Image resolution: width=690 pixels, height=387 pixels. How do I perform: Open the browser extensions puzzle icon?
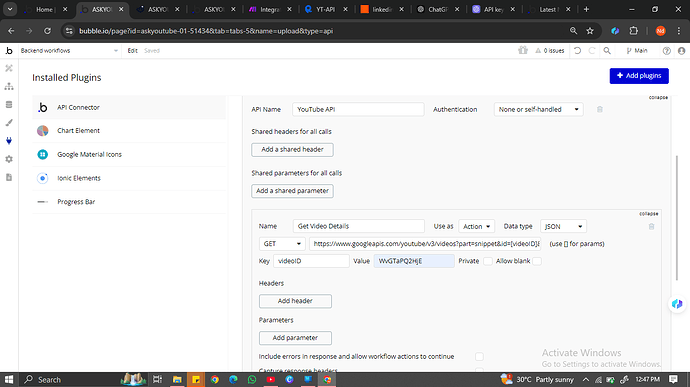coord(634,31)
